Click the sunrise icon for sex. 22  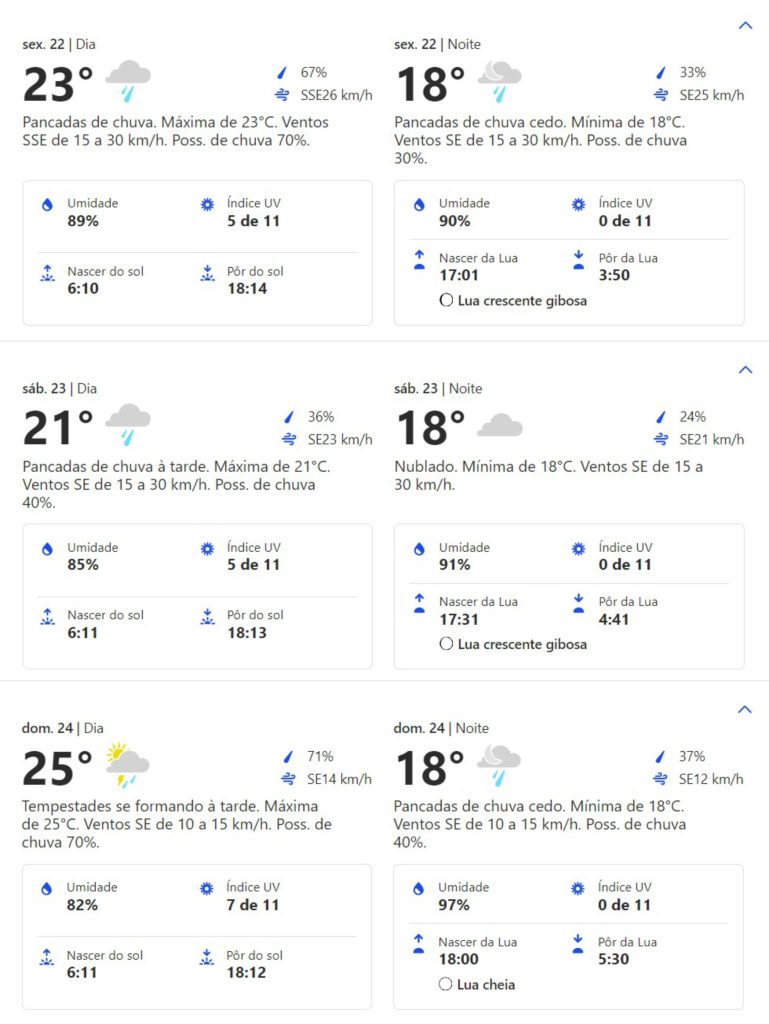coord(47,273)
